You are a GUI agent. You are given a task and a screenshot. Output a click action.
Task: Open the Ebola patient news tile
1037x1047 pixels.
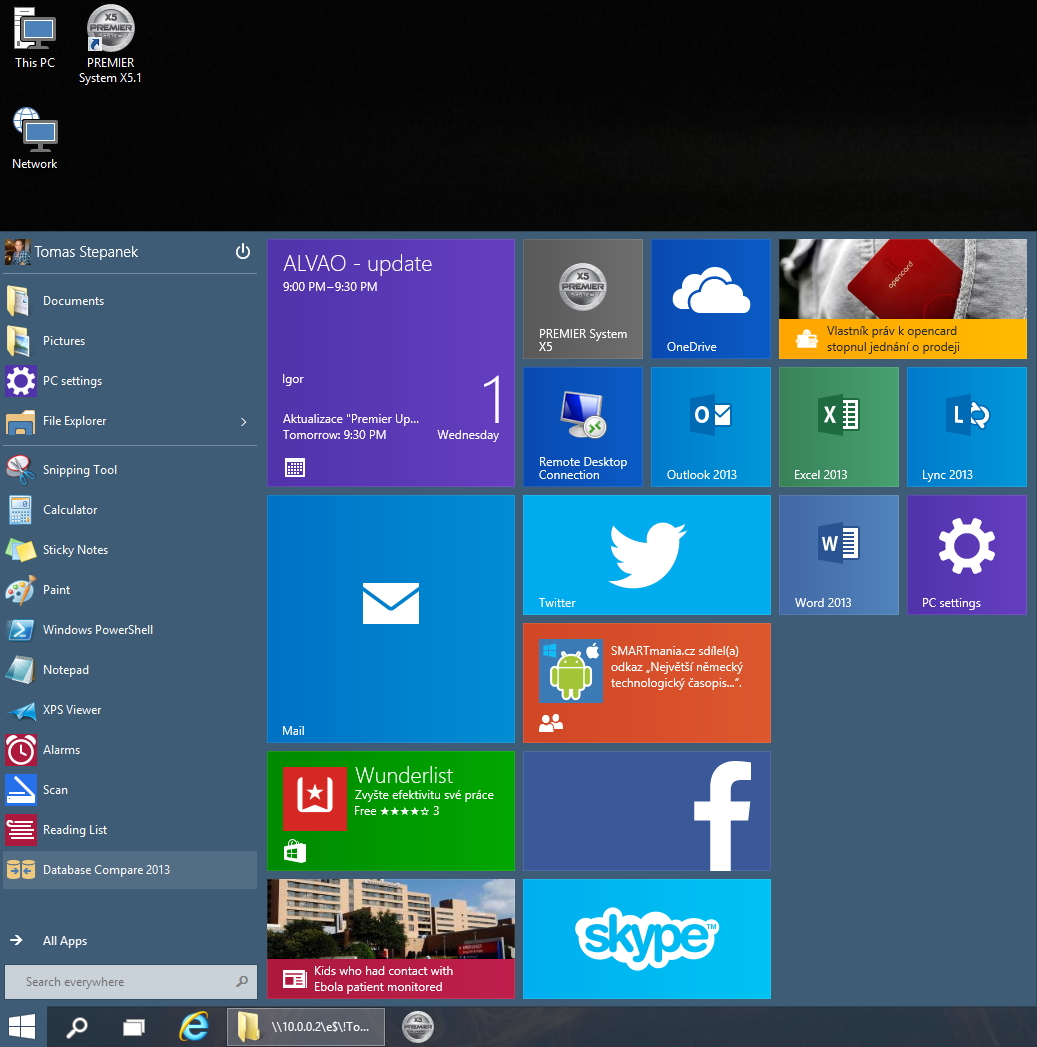(391, 939)
